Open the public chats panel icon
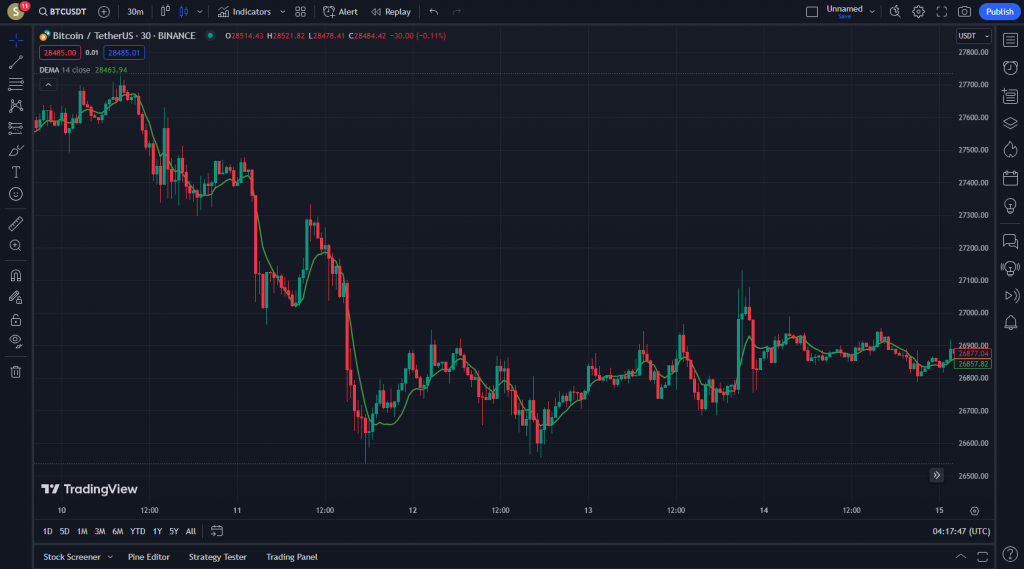Screen dimensions: 1024x569 coord(1010,241)
